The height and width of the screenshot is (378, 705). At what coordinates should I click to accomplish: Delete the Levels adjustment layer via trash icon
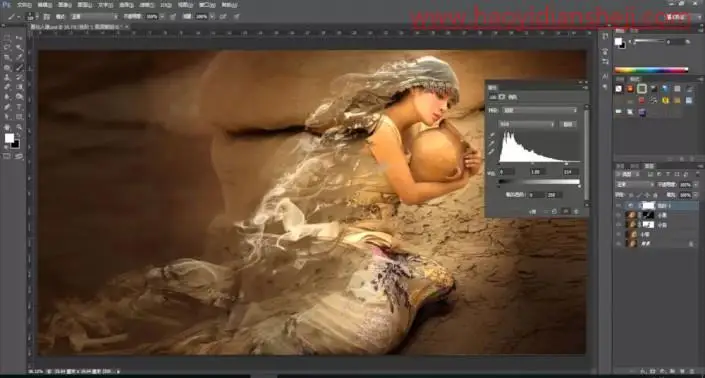[576, 211]
